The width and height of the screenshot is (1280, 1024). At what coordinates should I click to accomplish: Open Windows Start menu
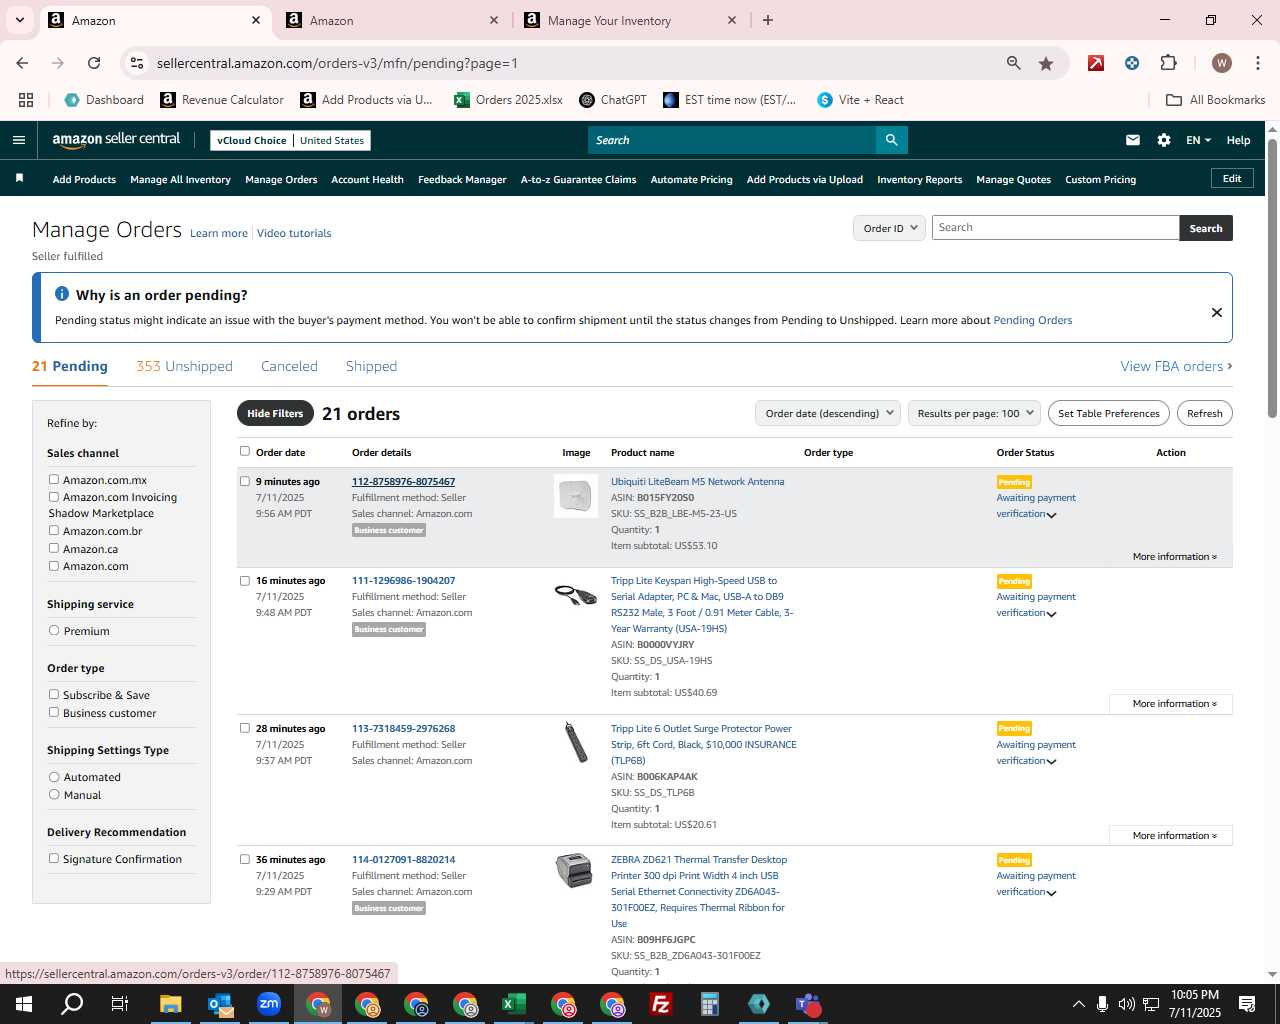click(x=24, y=1004)
